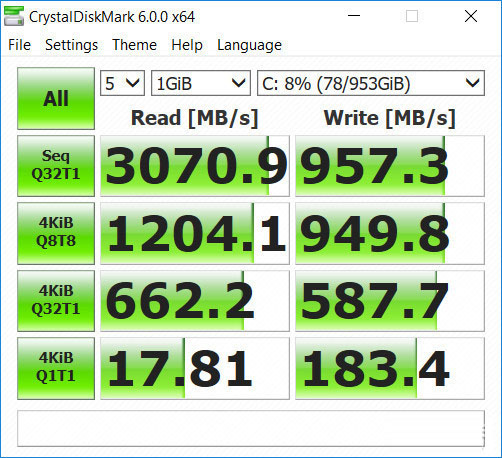Screen dimensions: 502x458
Task: Open the test size dropdown showing 1GiB
Action: [201, 83]
